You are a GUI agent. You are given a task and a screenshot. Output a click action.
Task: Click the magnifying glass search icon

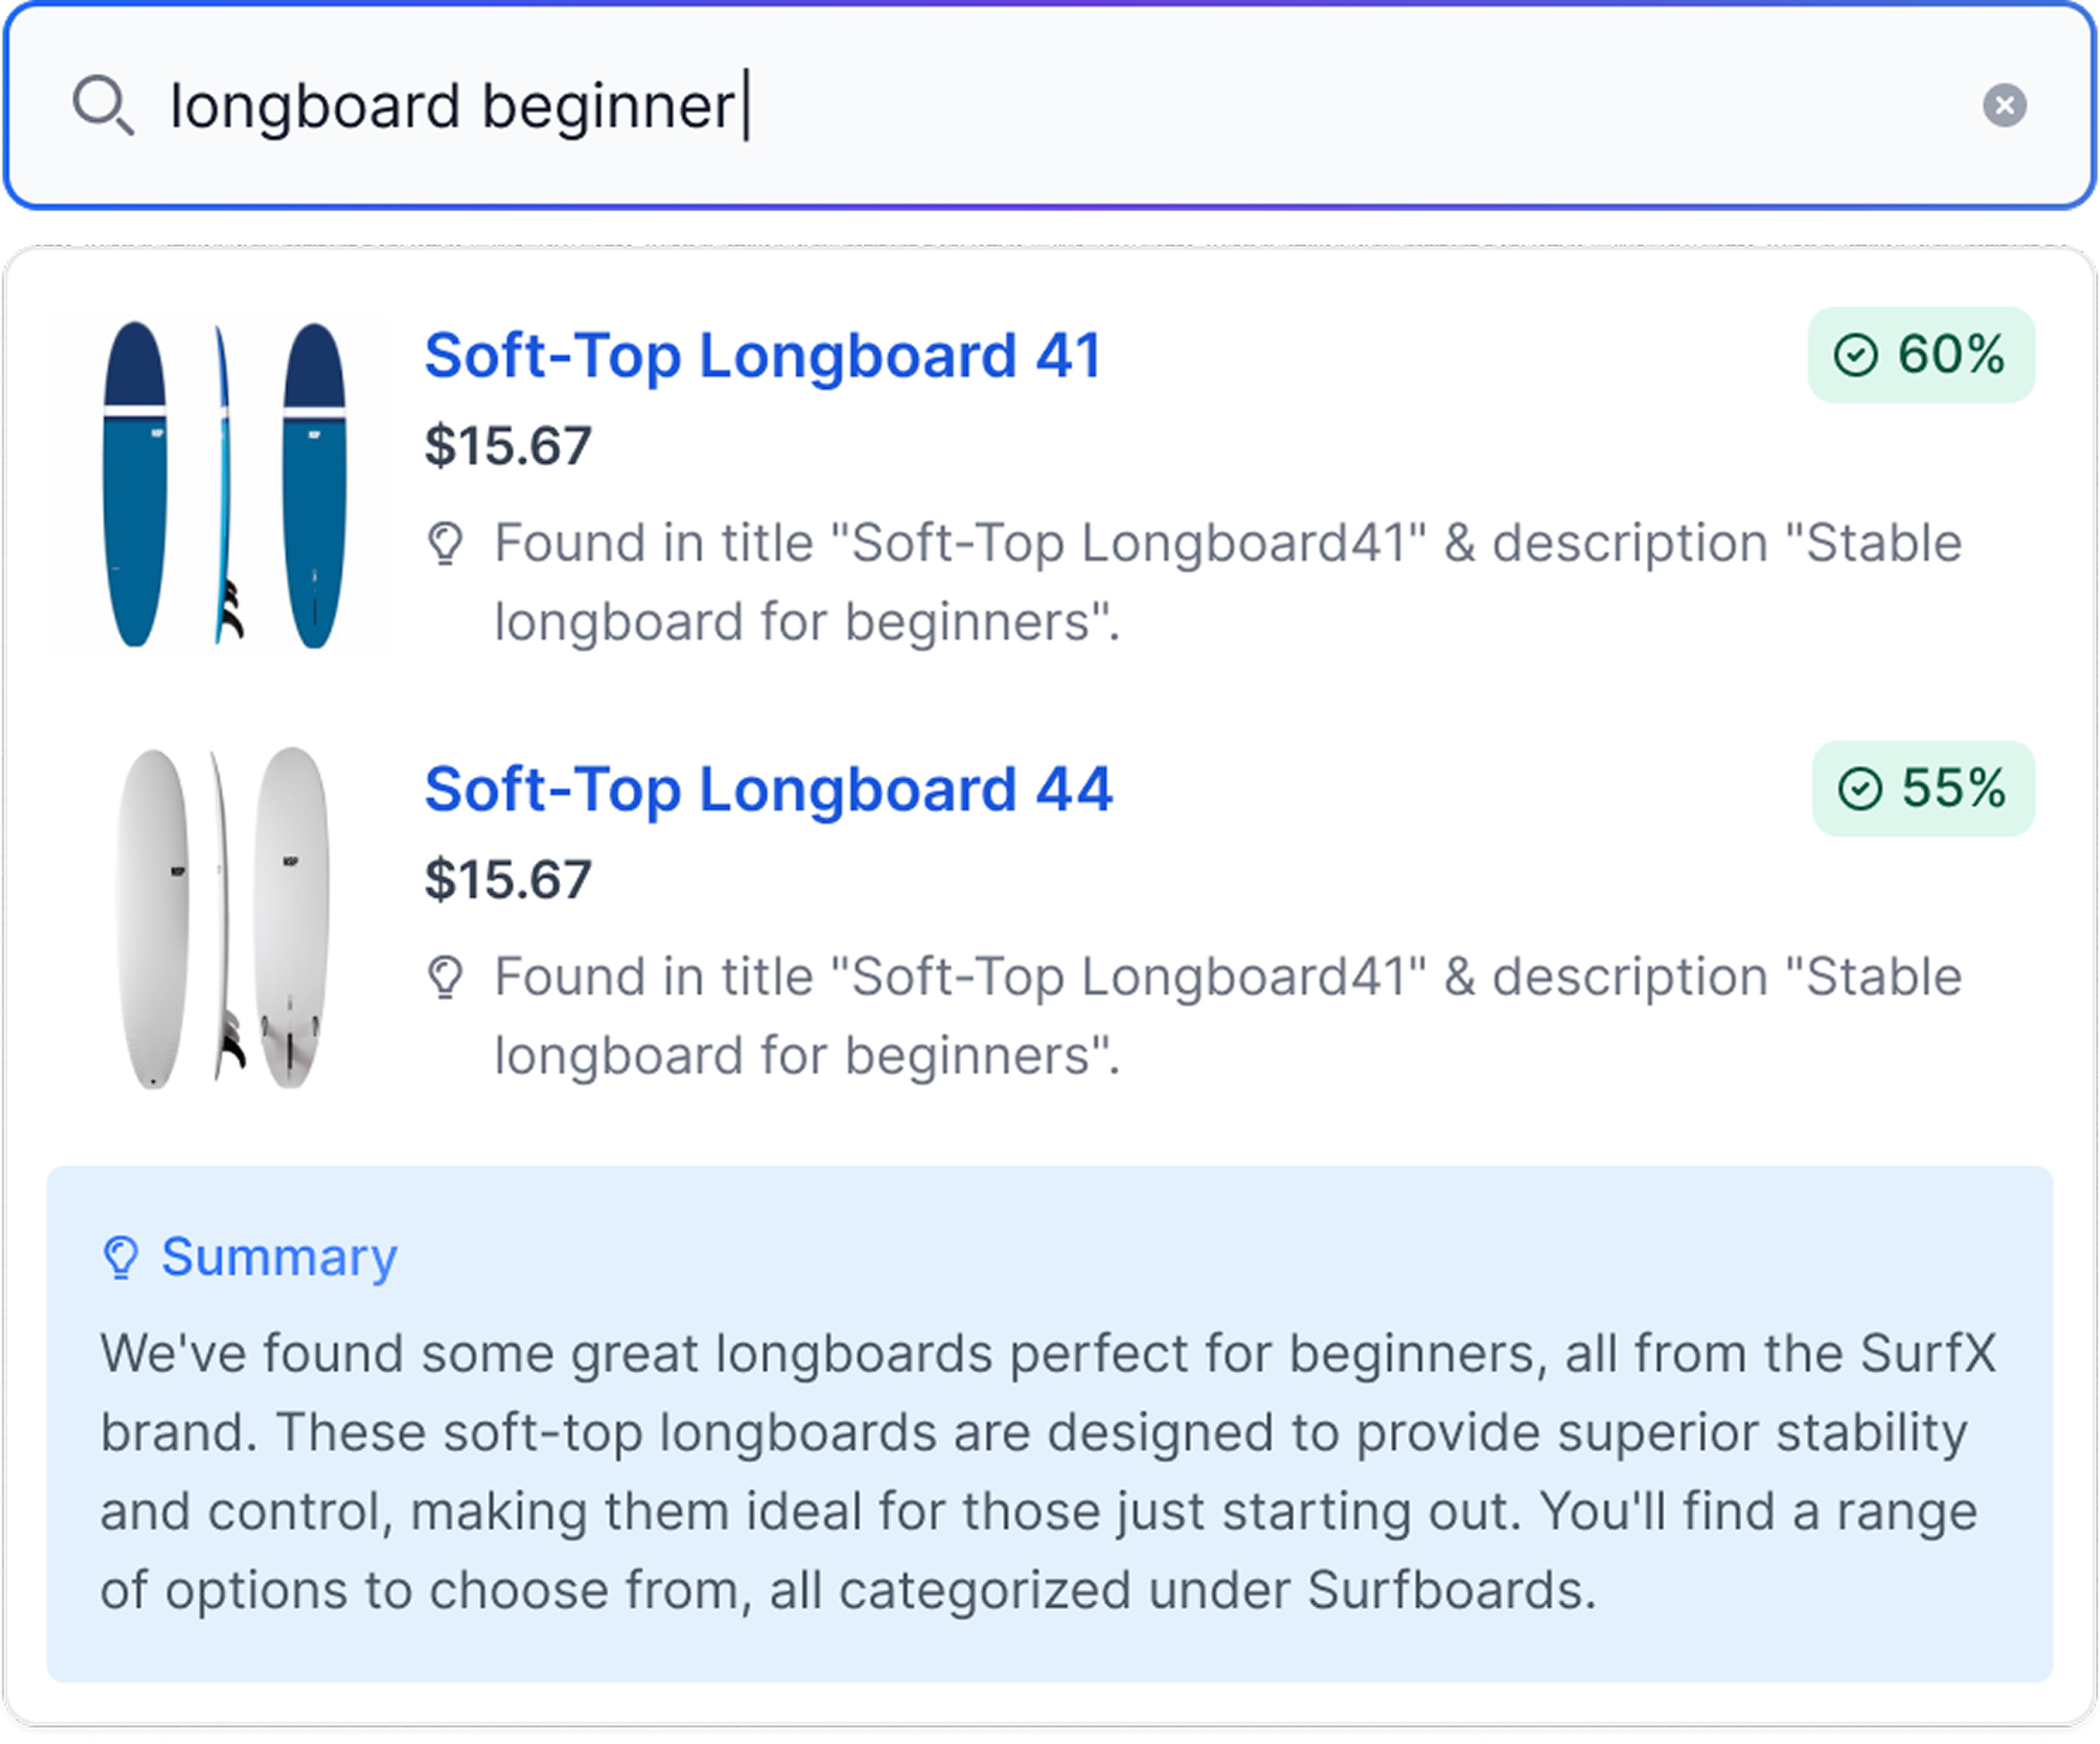[102, 105]
